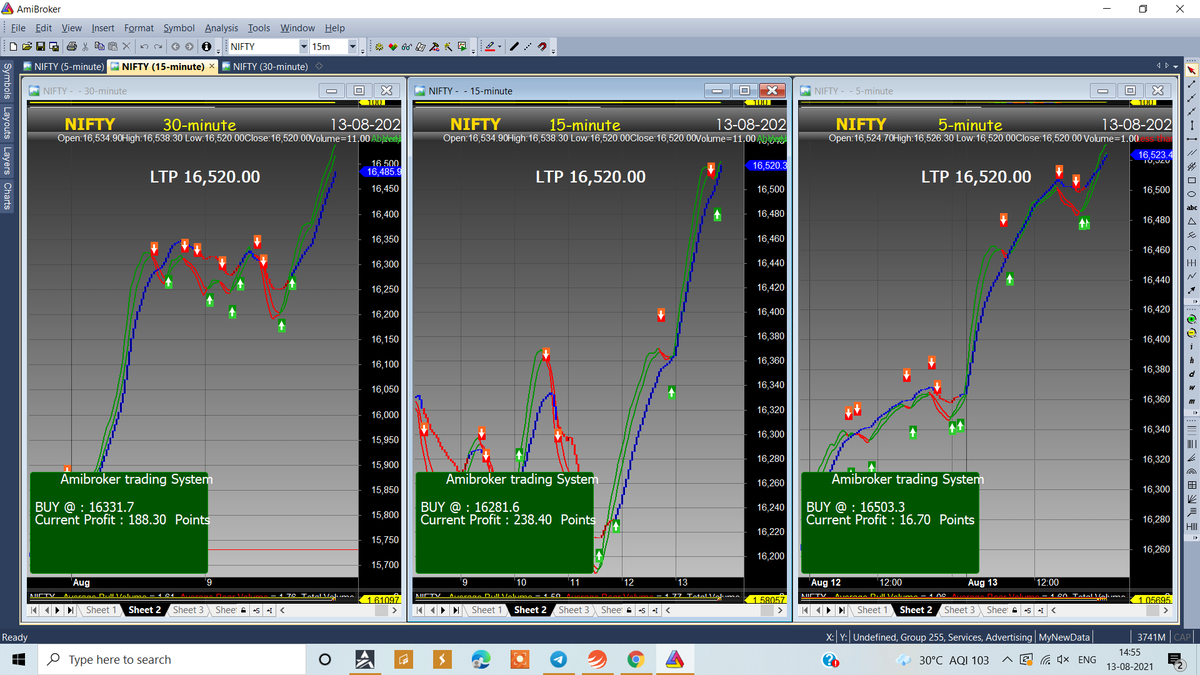Image resolution: width=1200 pixels, height=675 pixels.
Task: Click the Copy toolbar icon
Action: (x=99, y=46)
